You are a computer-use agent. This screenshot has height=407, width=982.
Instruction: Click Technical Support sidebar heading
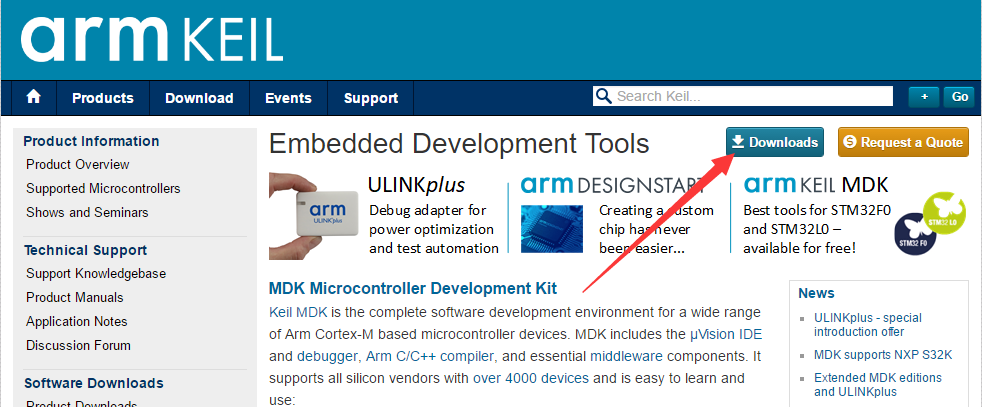coord(85,250)
